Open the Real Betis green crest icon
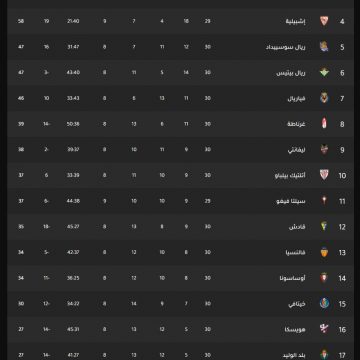The image size is (360, 360). pos(324,72)
